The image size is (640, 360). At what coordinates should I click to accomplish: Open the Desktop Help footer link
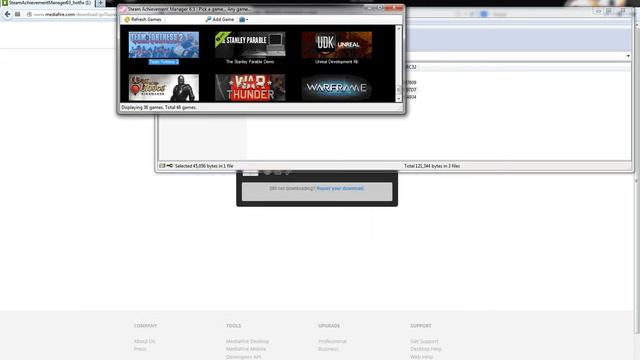point(426,349)
